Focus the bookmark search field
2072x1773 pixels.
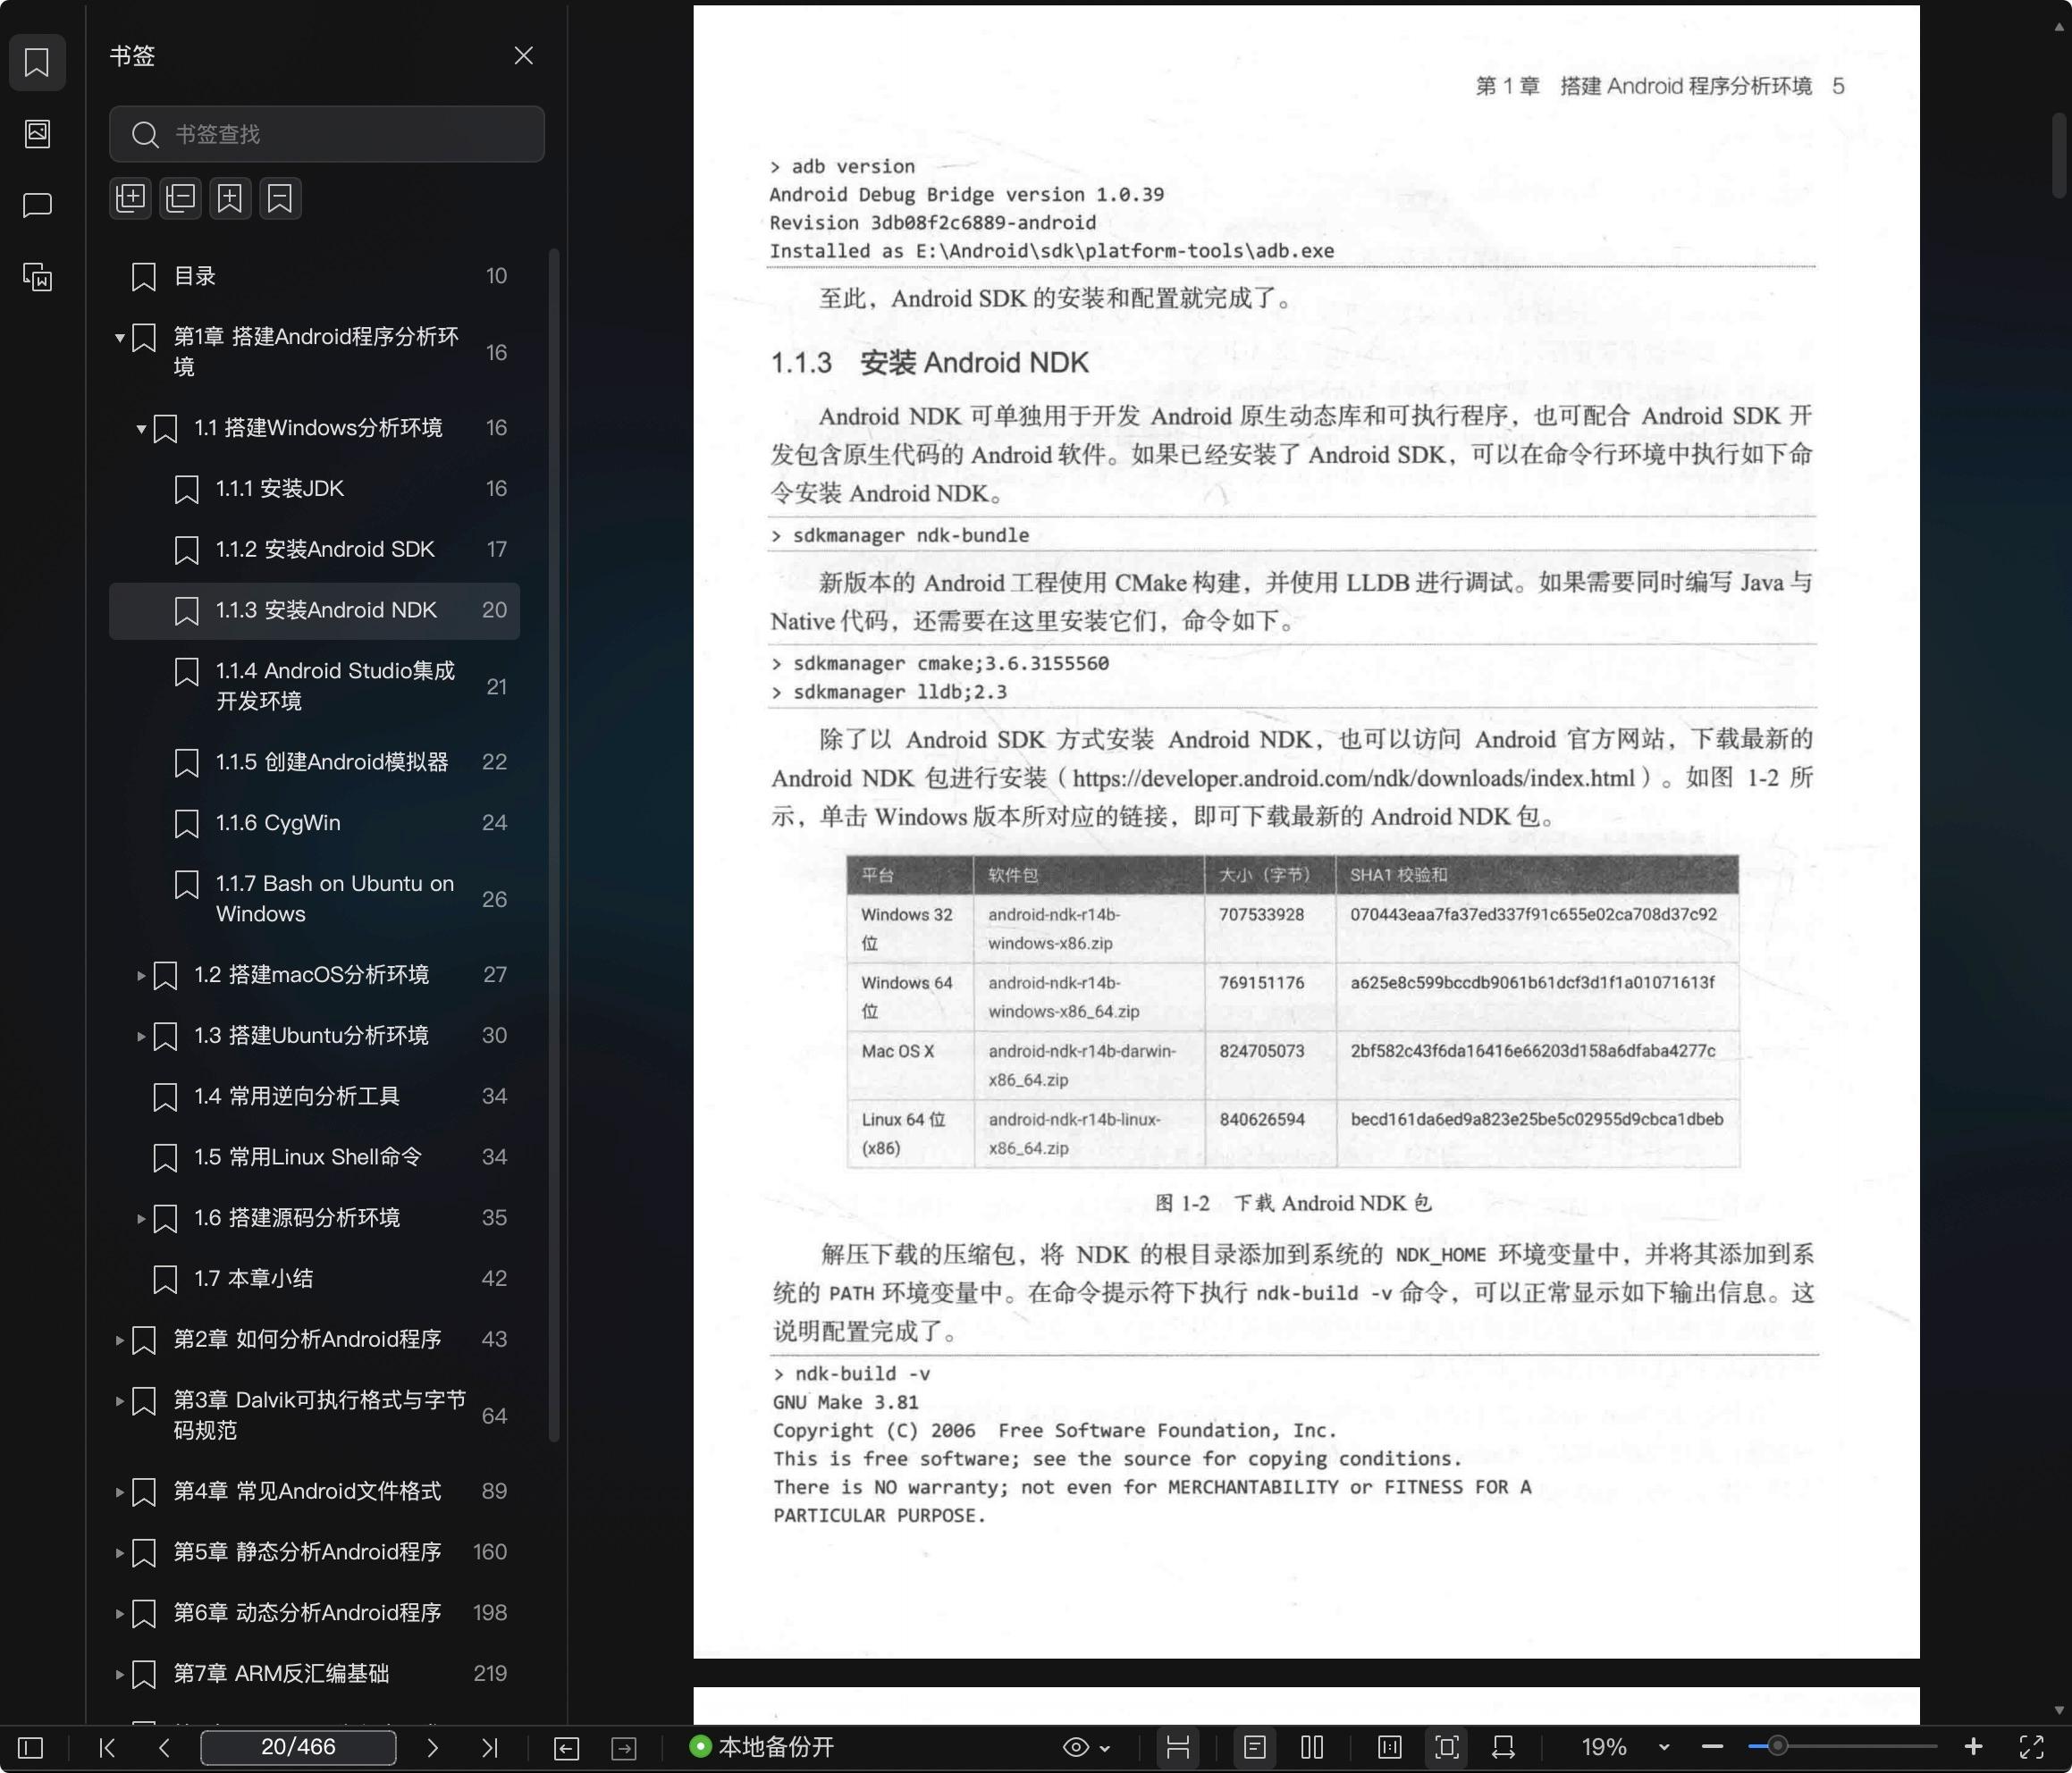(x=326, y=134)
